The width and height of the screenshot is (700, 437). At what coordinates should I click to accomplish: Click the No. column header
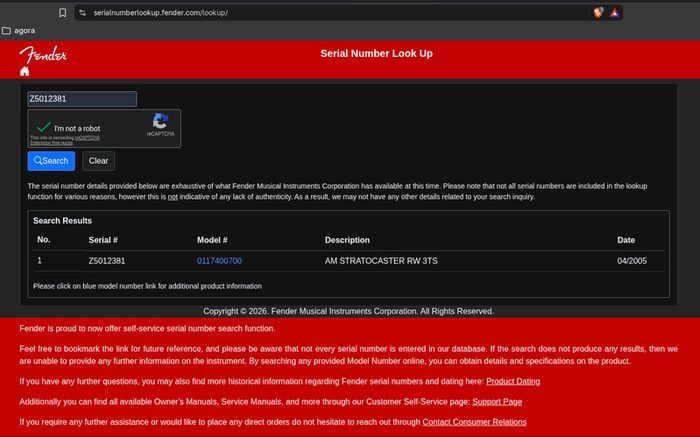(44, 240)
